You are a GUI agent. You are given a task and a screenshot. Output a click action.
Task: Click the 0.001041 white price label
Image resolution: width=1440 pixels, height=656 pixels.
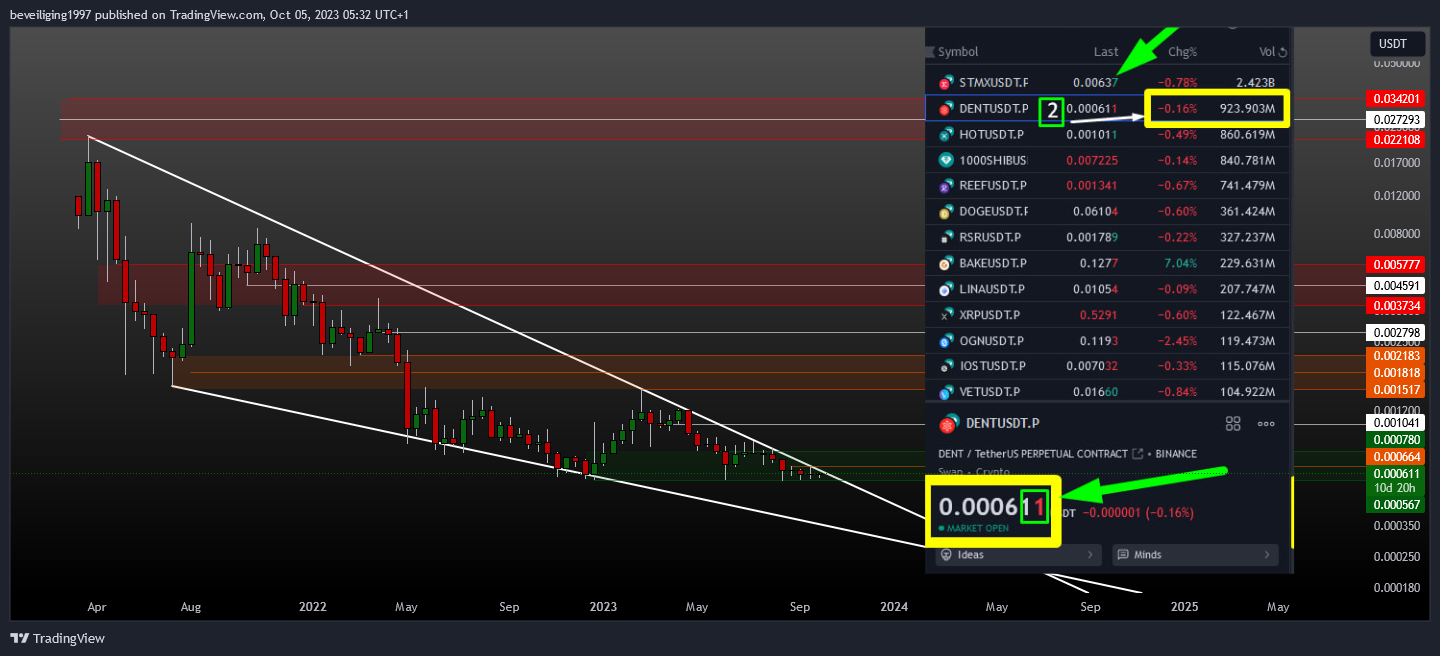point(1395,423)
